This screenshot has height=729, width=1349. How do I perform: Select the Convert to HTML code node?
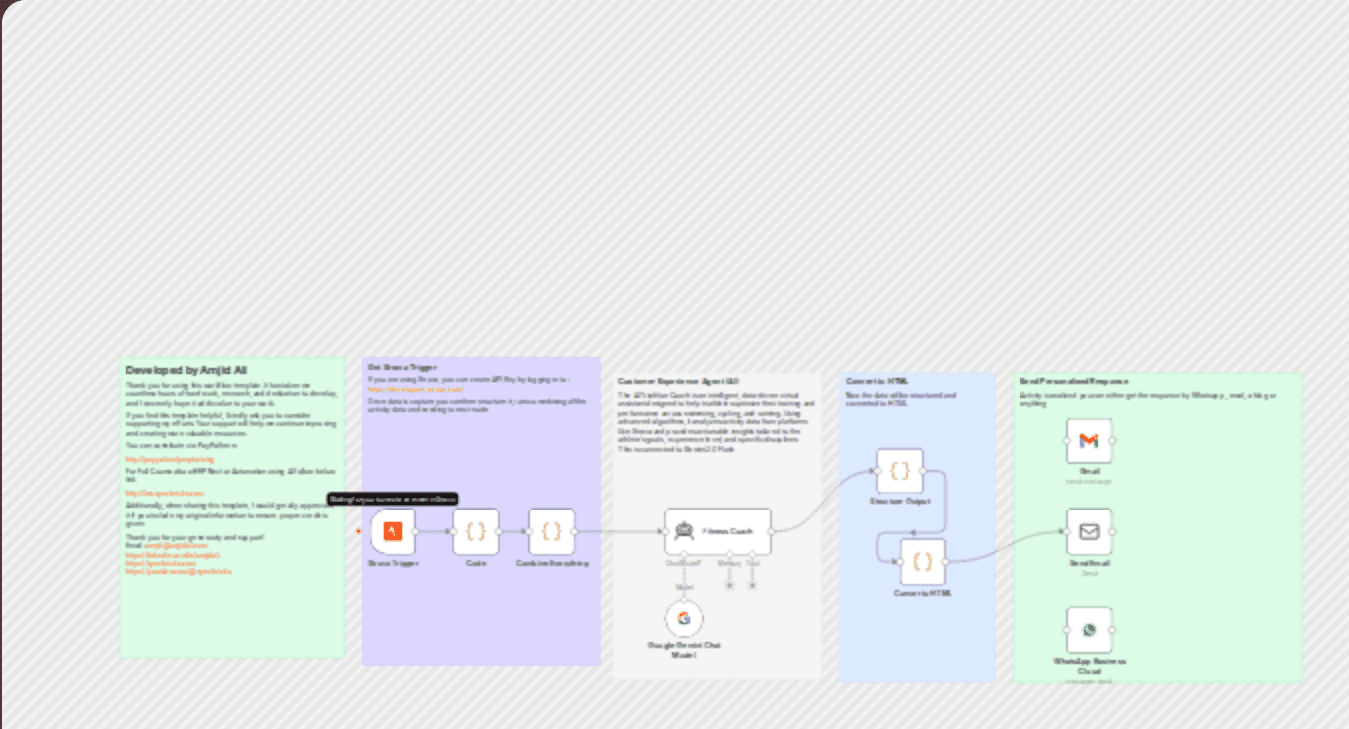(x=923, y=561)
